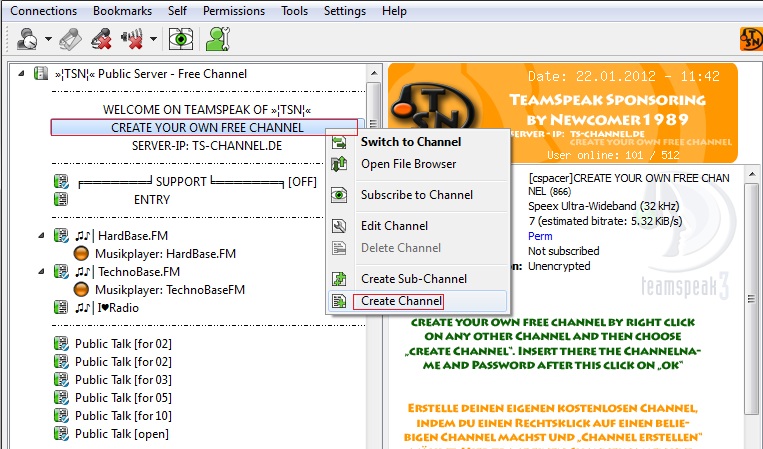Click the TSN logo icon at toolbar right
The height and width of the screenshot is (449, 763).
coord(751,39)
